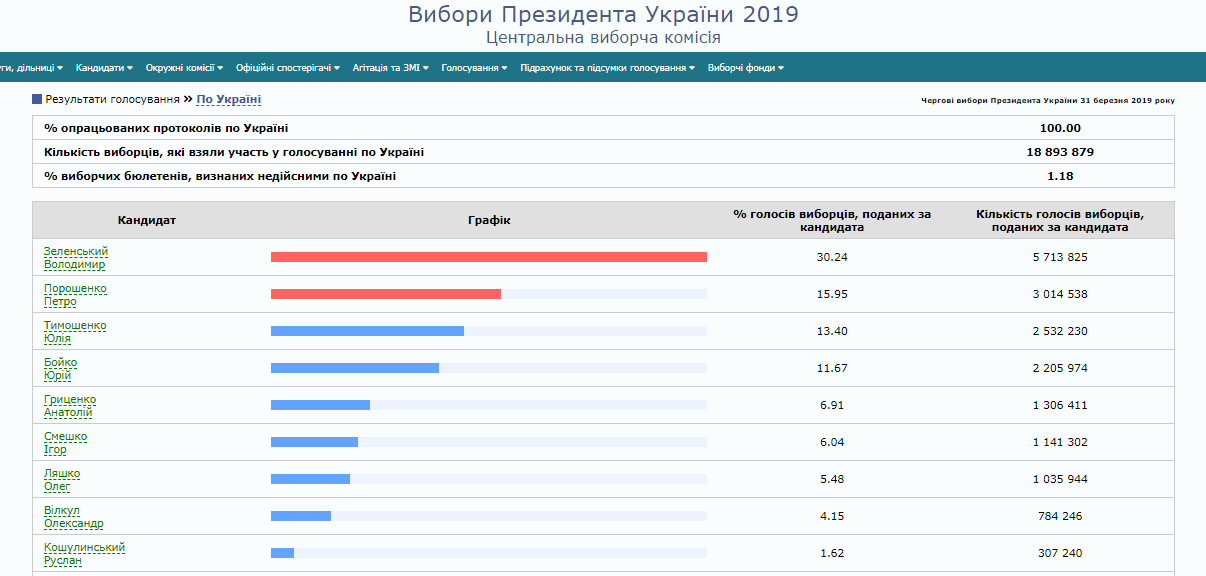Screen dimensions: 1206x576
Task: Open candidate Порошенко Петро link
Action: click(x=74, y=295)
